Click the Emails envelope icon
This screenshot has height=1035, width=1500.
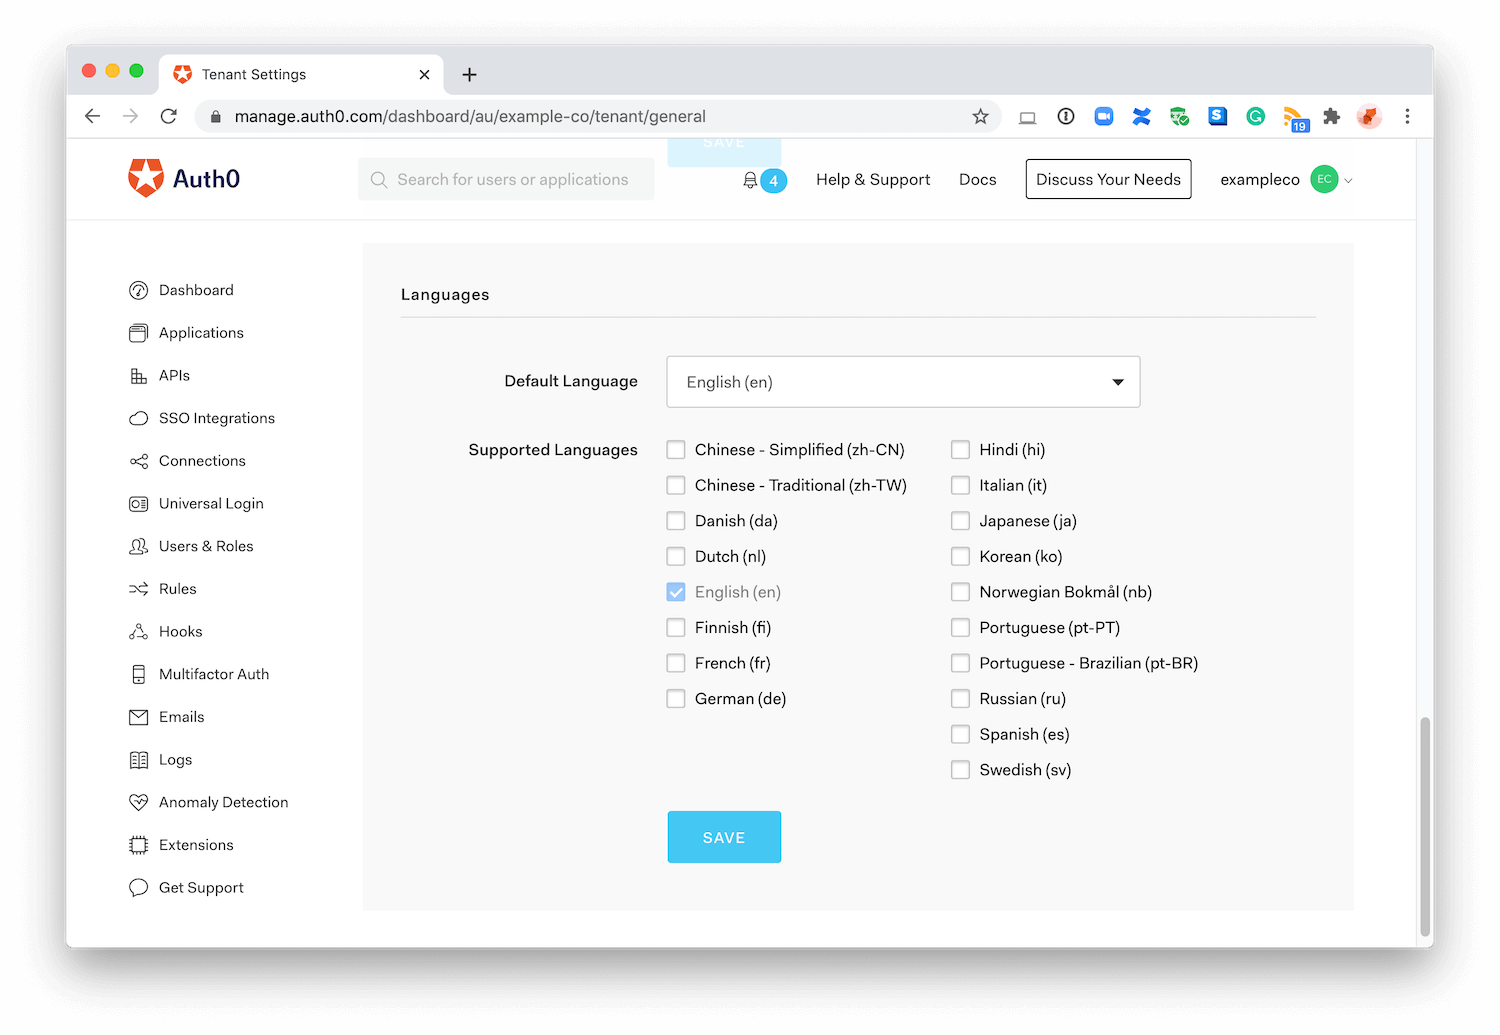pos(138,717)
